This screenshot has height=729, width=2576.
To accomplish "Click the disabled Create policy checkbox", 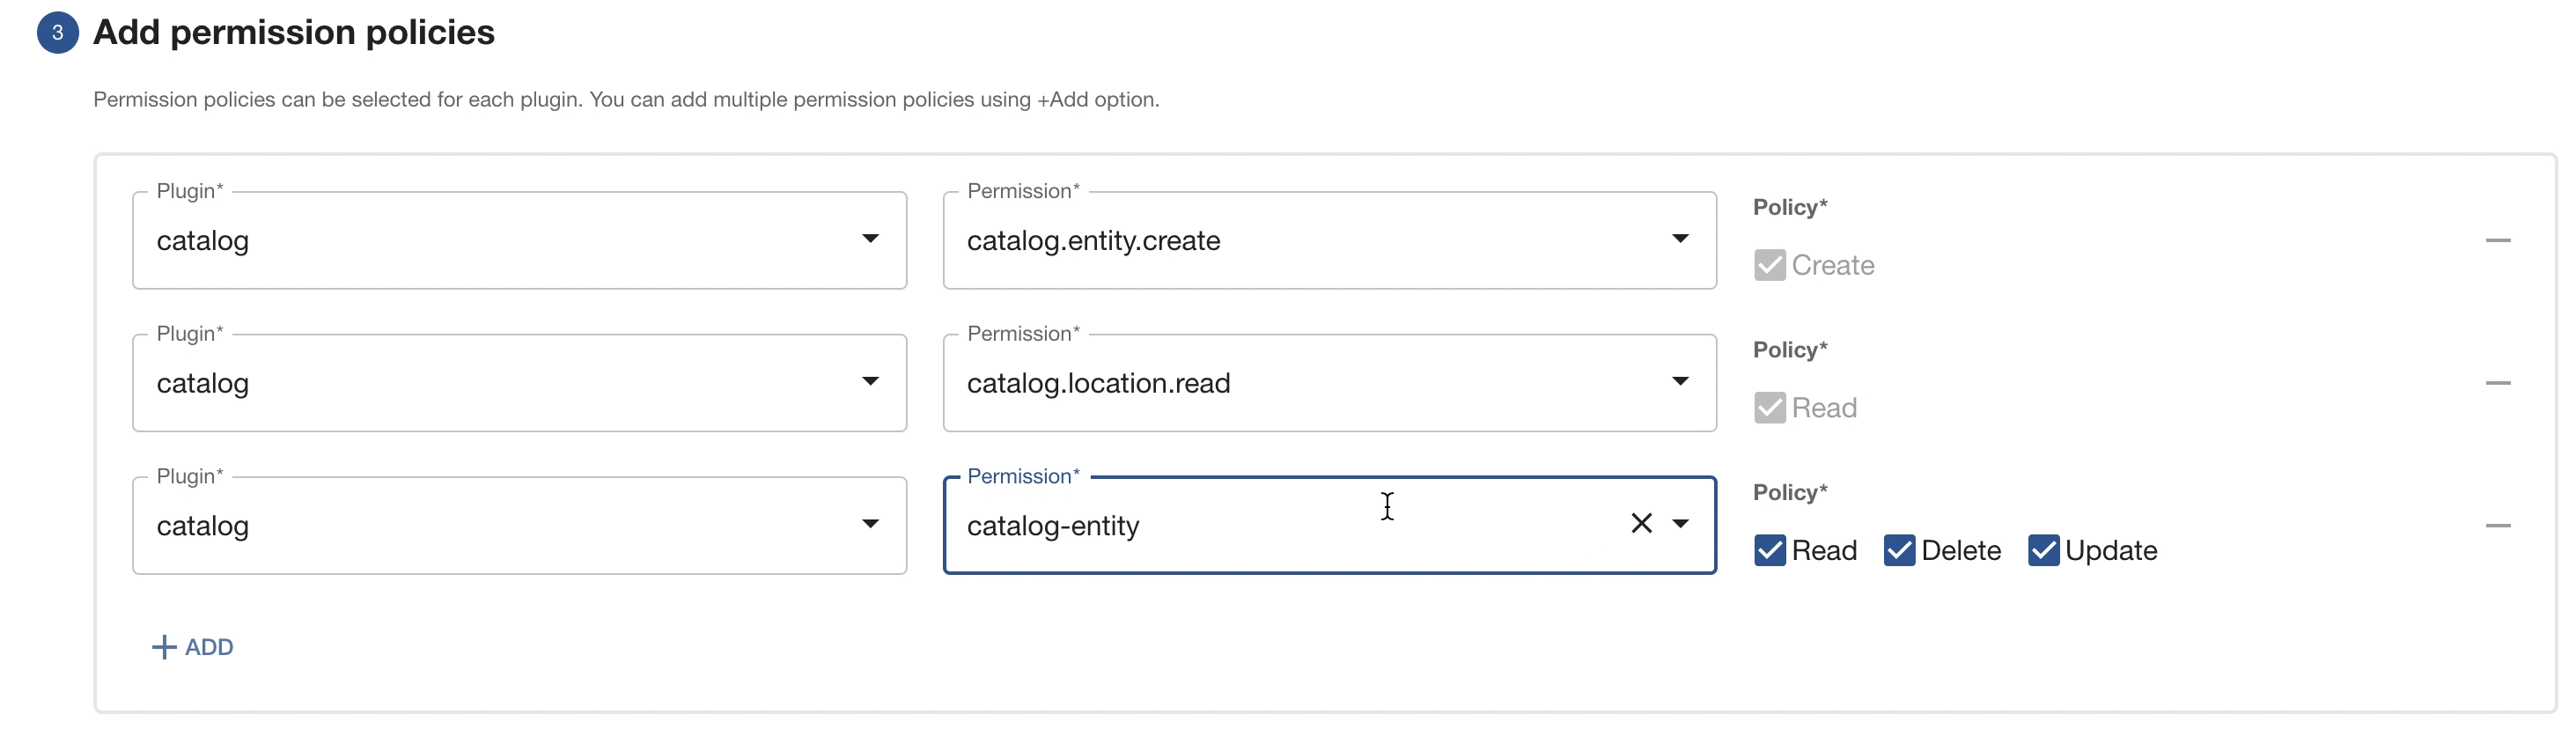I will 1769,265.
